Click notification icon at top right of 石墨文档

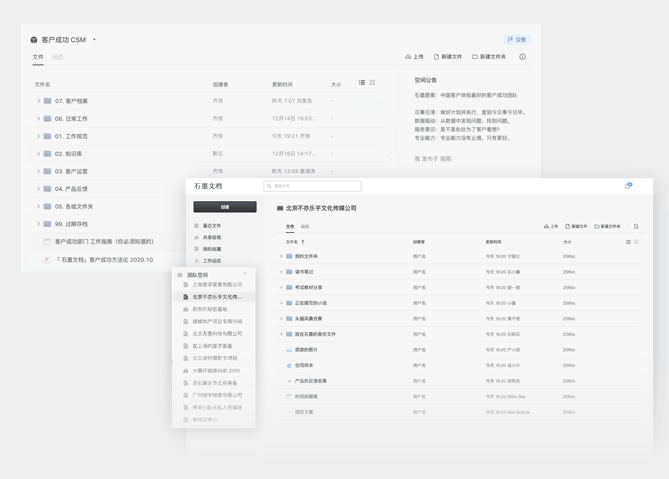coord(628,186)
